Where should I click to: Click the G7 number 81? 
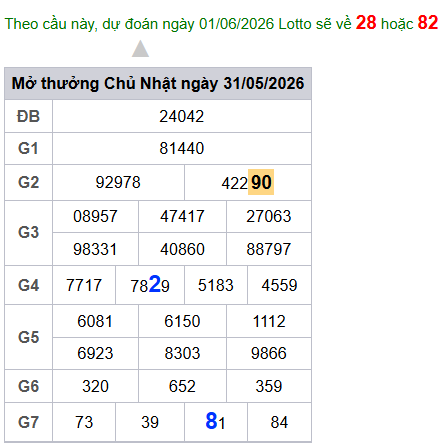pos(215,421)
